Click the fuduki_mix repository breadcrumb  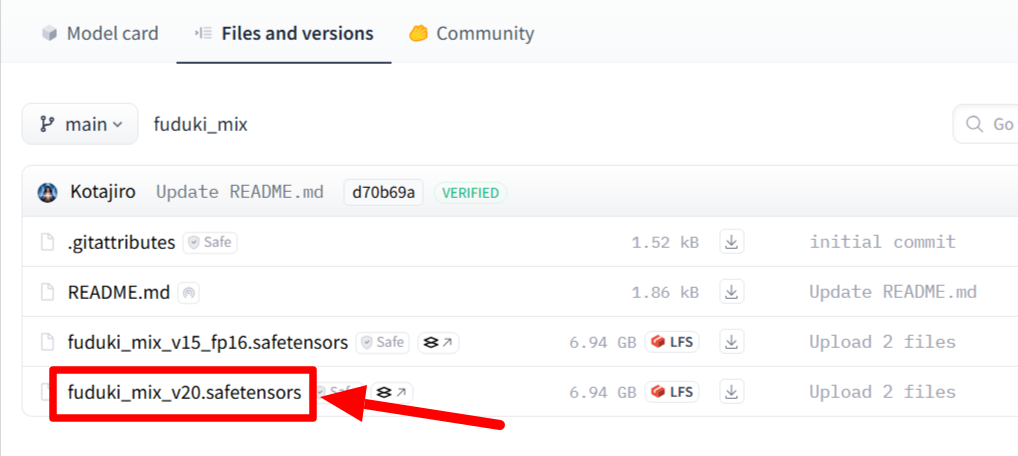201,124
